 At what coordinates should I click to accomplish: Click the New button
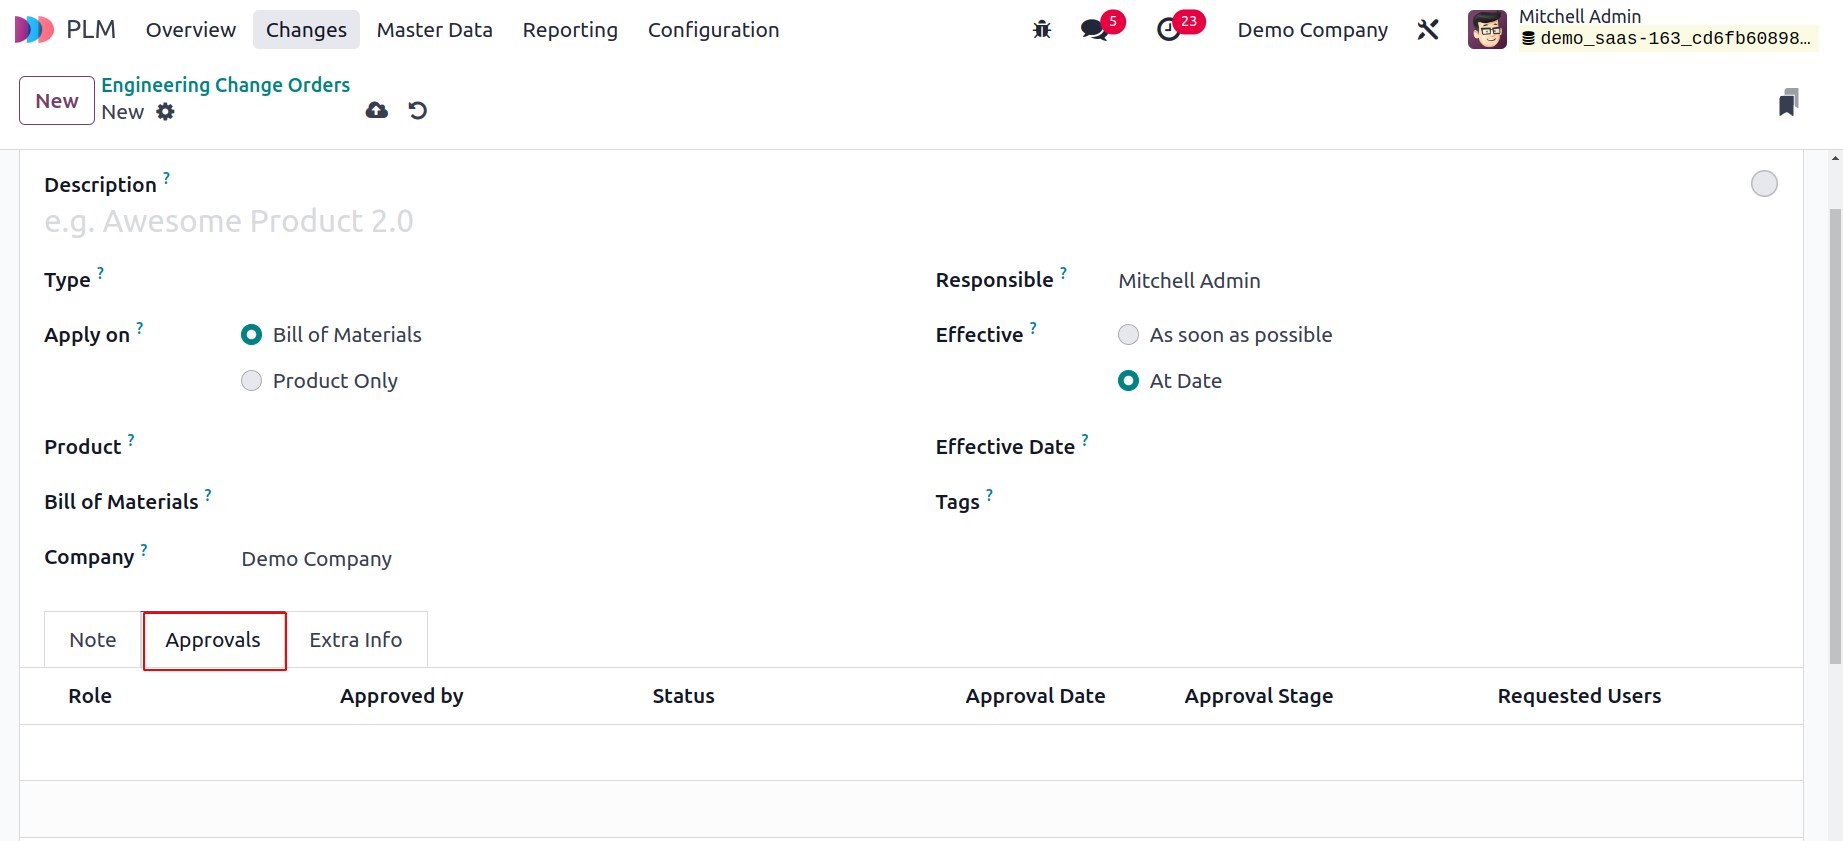click(57, 101)
